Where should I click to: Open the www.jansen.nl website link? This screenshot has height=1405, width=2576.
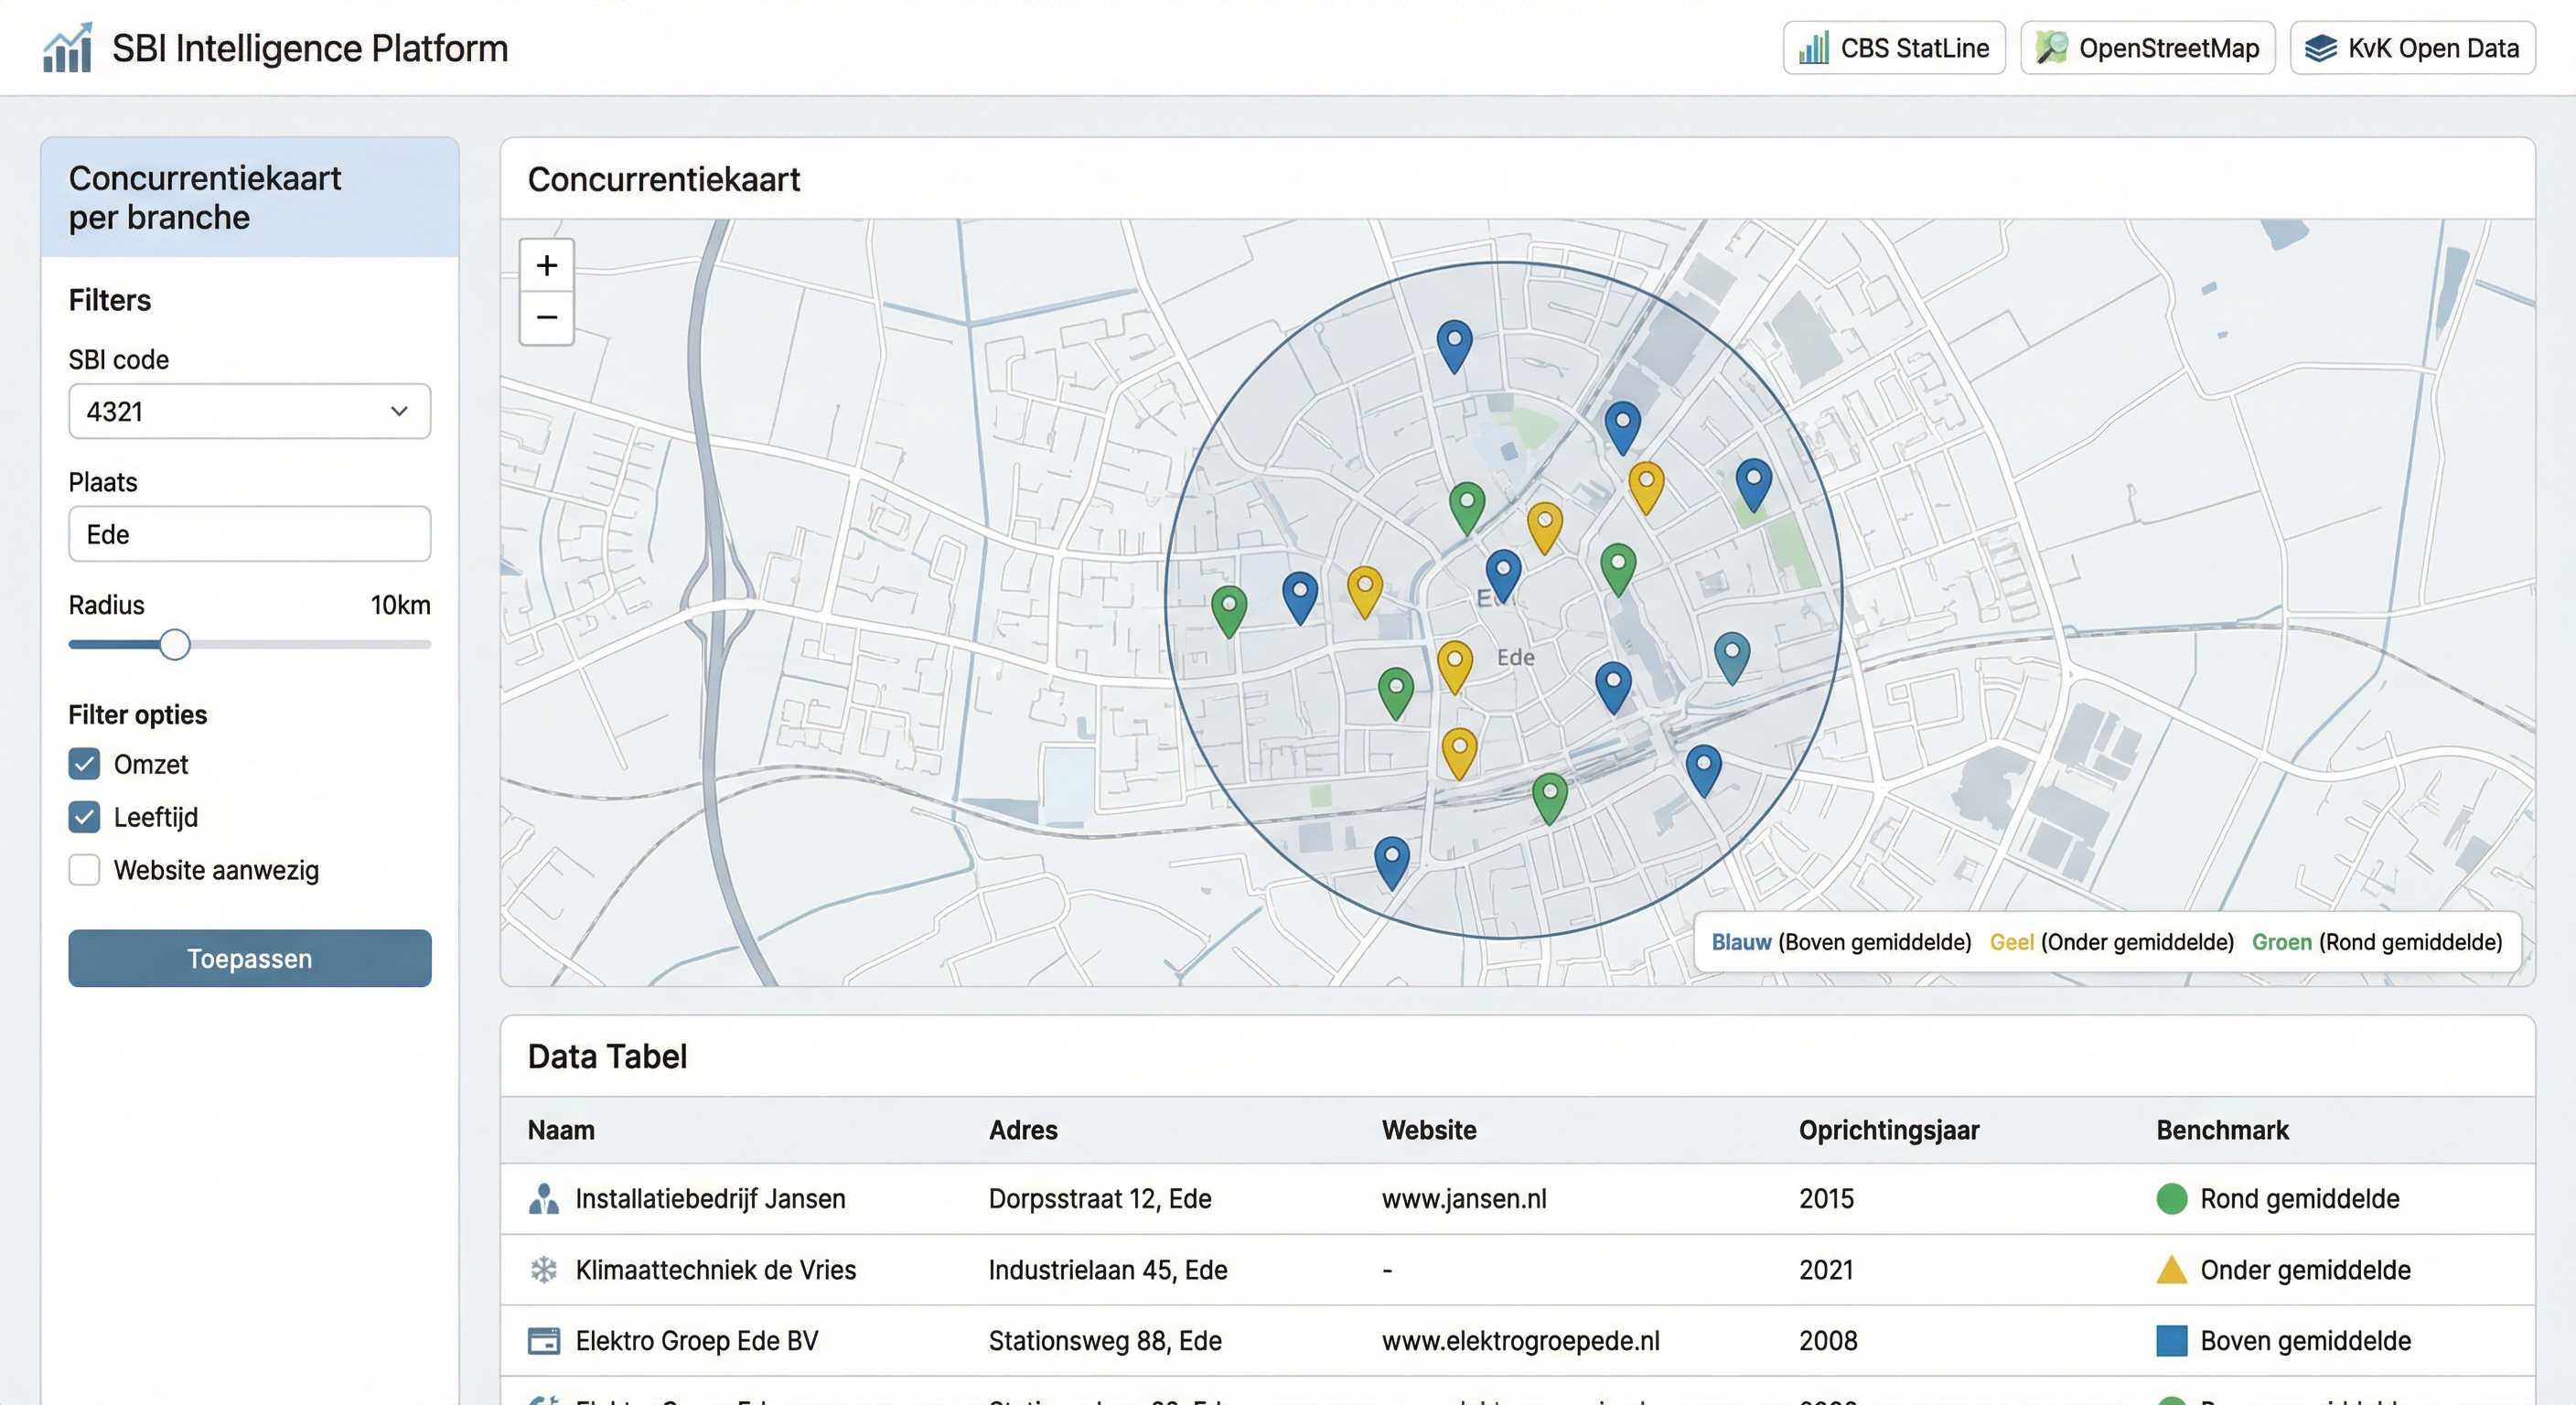1464,1198
